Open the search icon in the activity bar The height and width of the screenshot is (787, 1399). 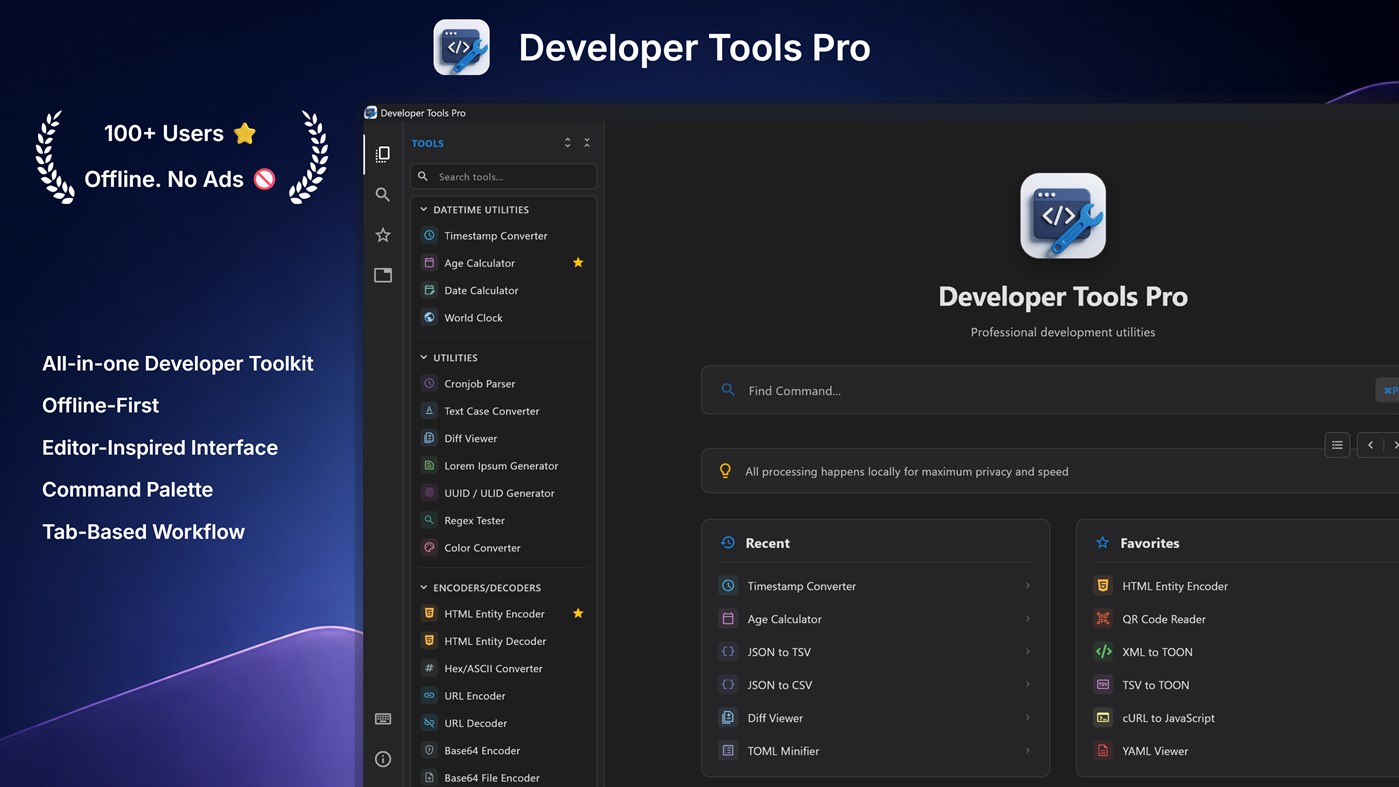[x=382, y=194]
